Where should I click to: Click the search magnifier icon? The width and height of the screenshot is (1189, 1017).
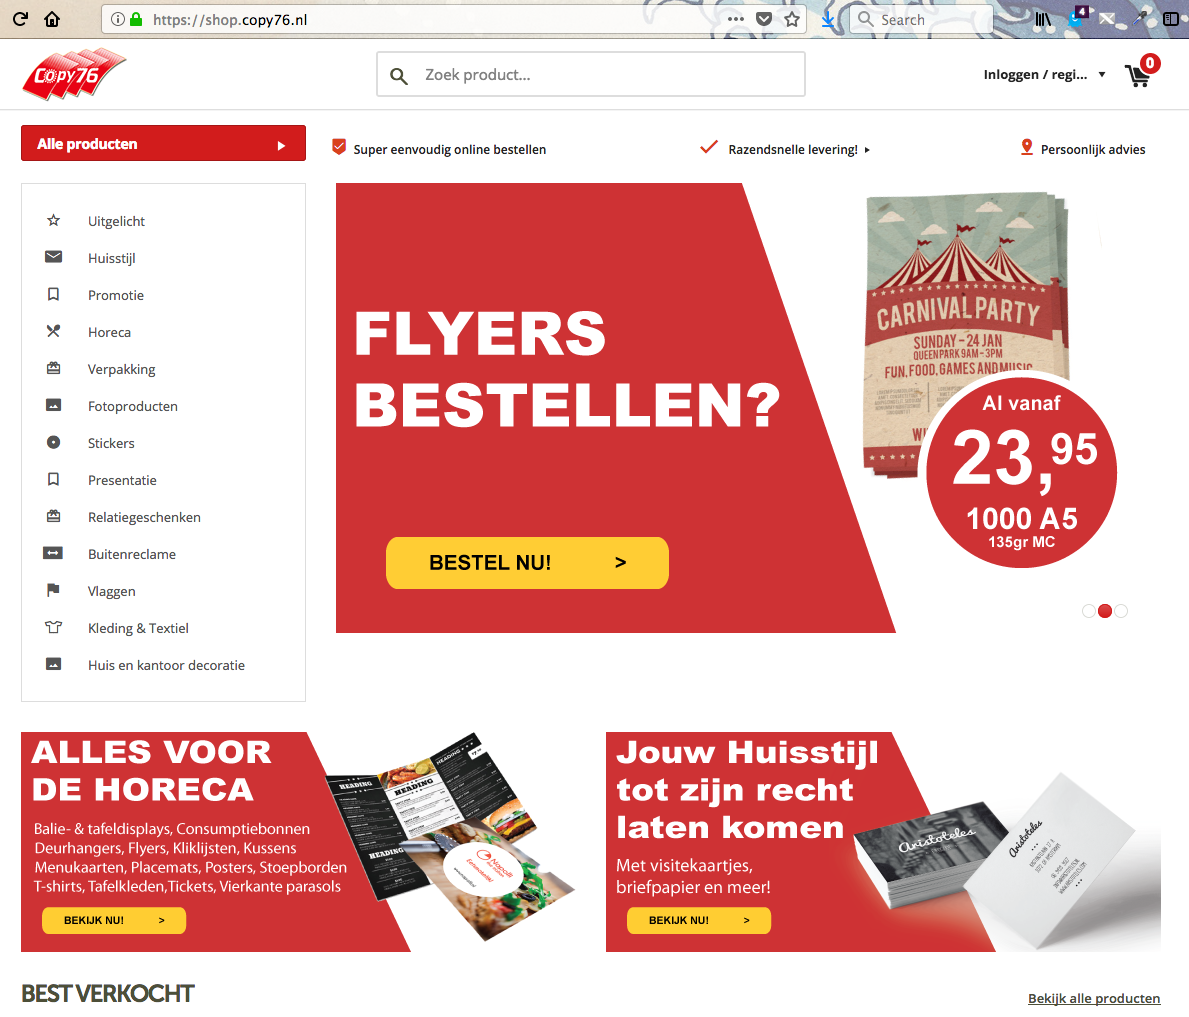(399, 75)
